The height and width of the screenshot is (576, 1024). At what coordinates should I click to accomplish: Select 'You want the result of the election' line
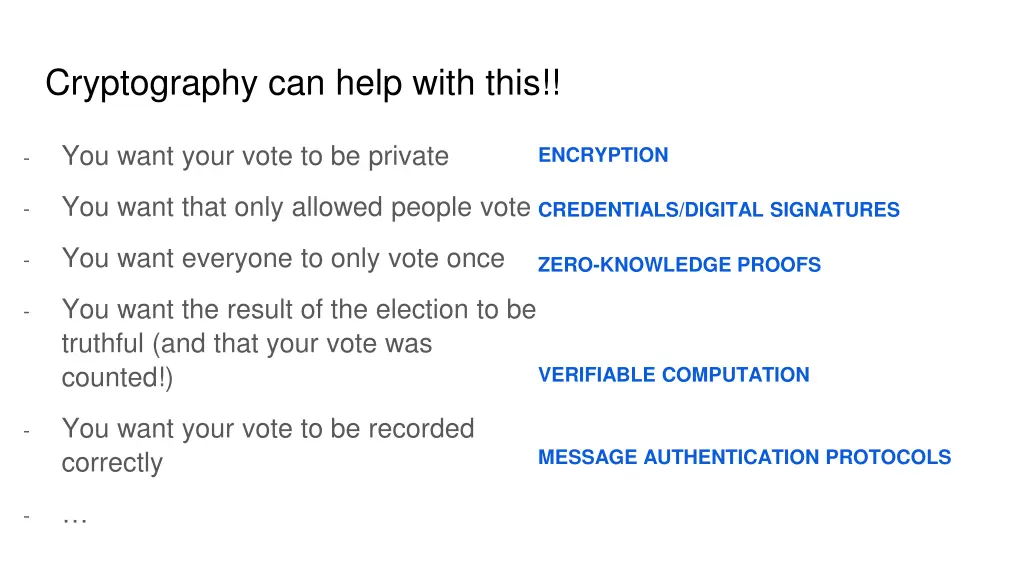[x=299, y=310]
